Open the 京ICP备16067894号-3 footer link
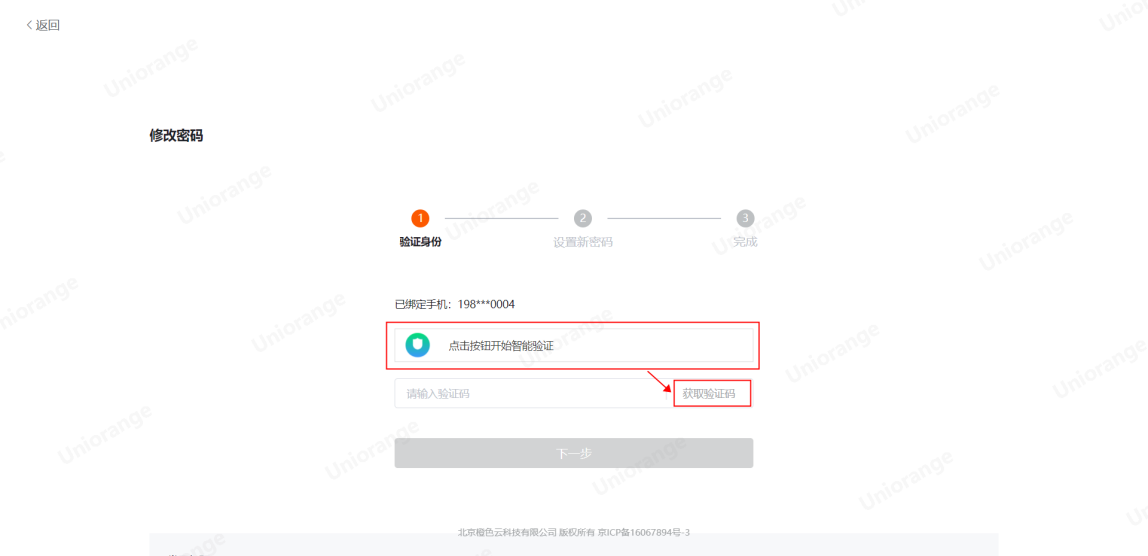Viewport: 1148px width, 556px height. pyautogui.click(x=644, y=533)
